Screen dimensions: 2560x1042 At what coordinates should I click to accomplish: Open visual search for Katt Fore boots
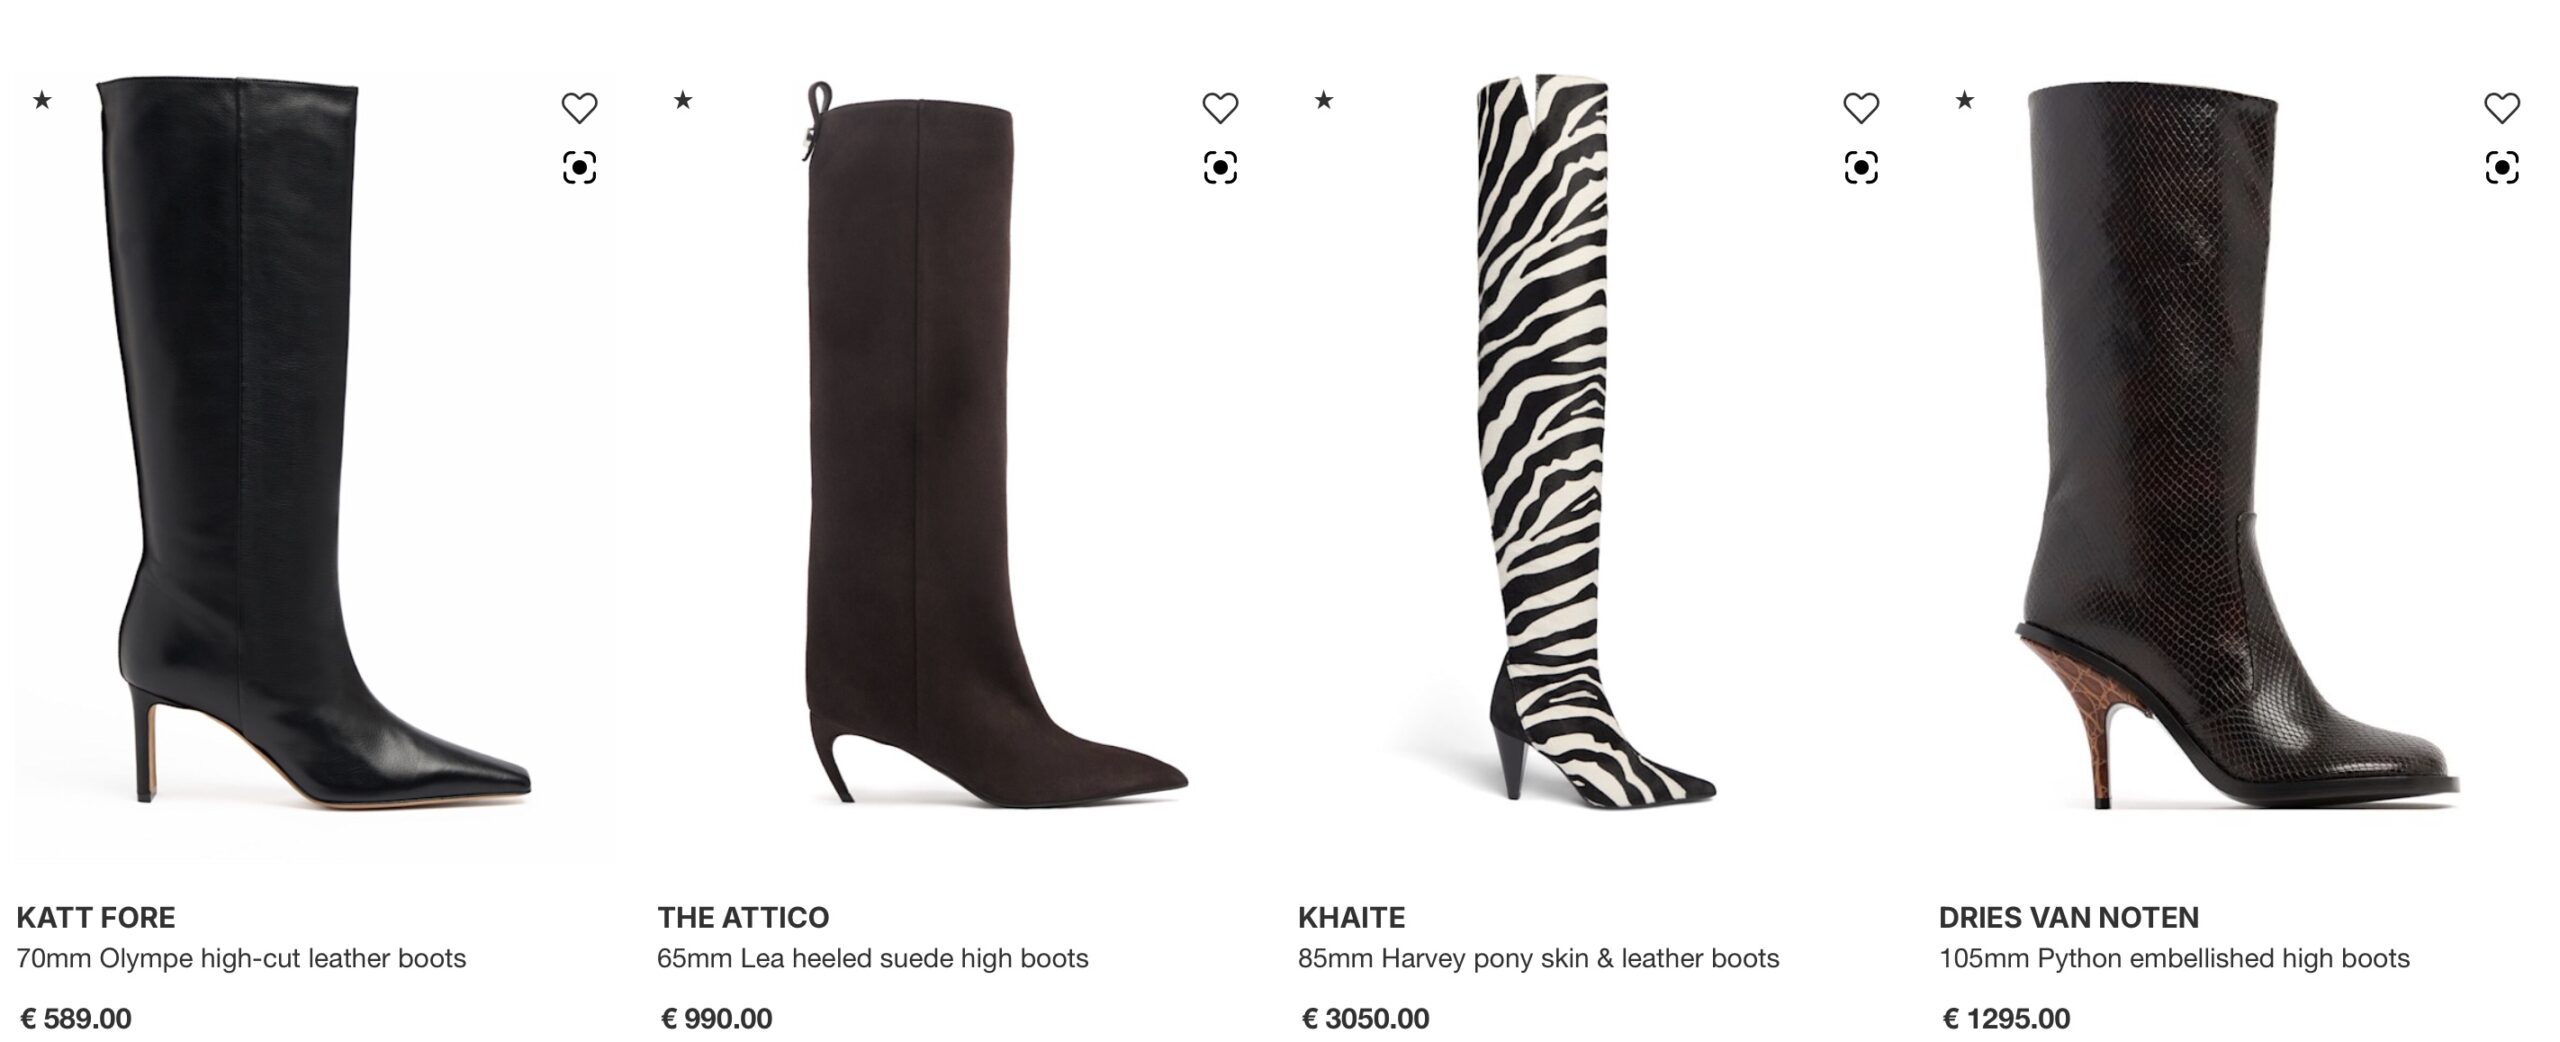pyautogui.click(x=579, y=167)
